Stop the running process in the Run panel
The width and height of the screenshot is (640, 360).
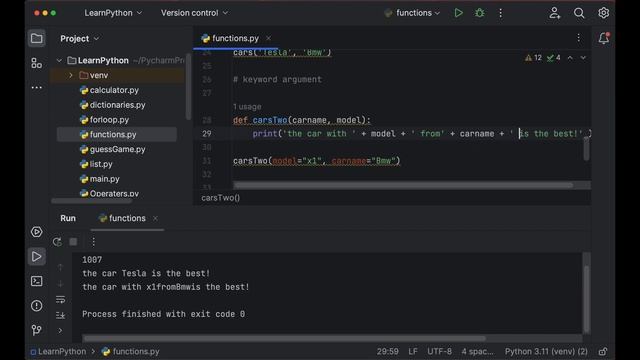(x=73, y=242)
